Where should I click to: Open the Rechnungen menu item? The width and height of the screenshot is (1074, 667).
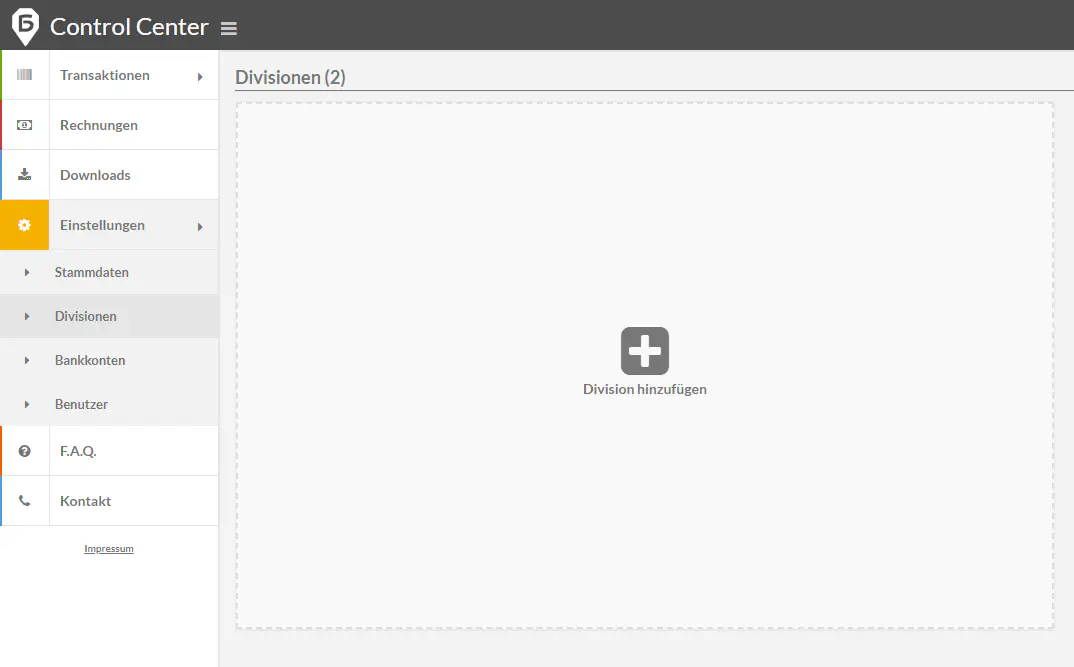[99, 125]
